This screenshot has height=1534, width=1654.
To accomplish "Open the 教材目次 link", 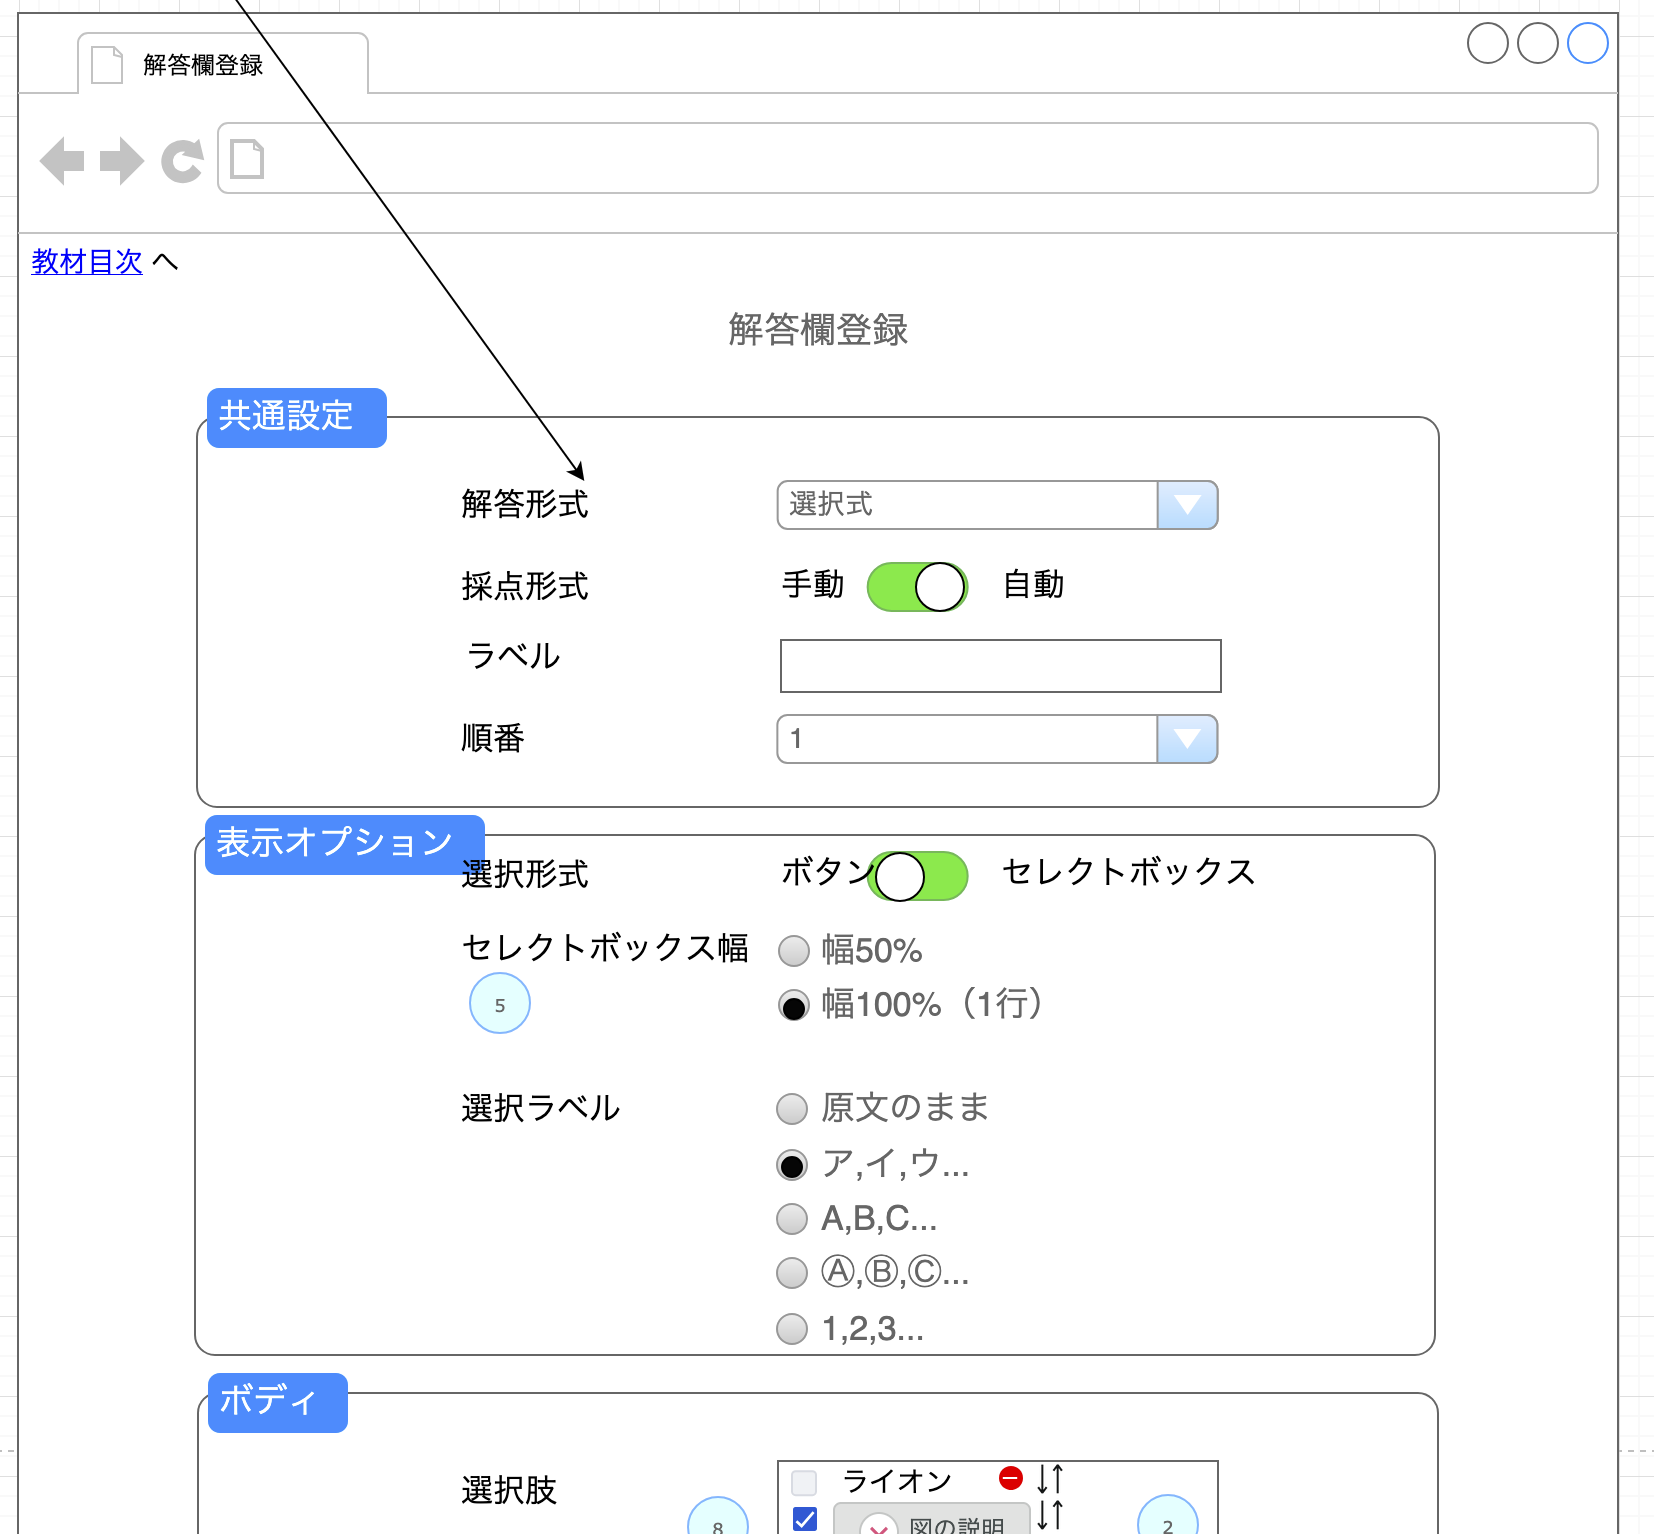I will (87, 262).
